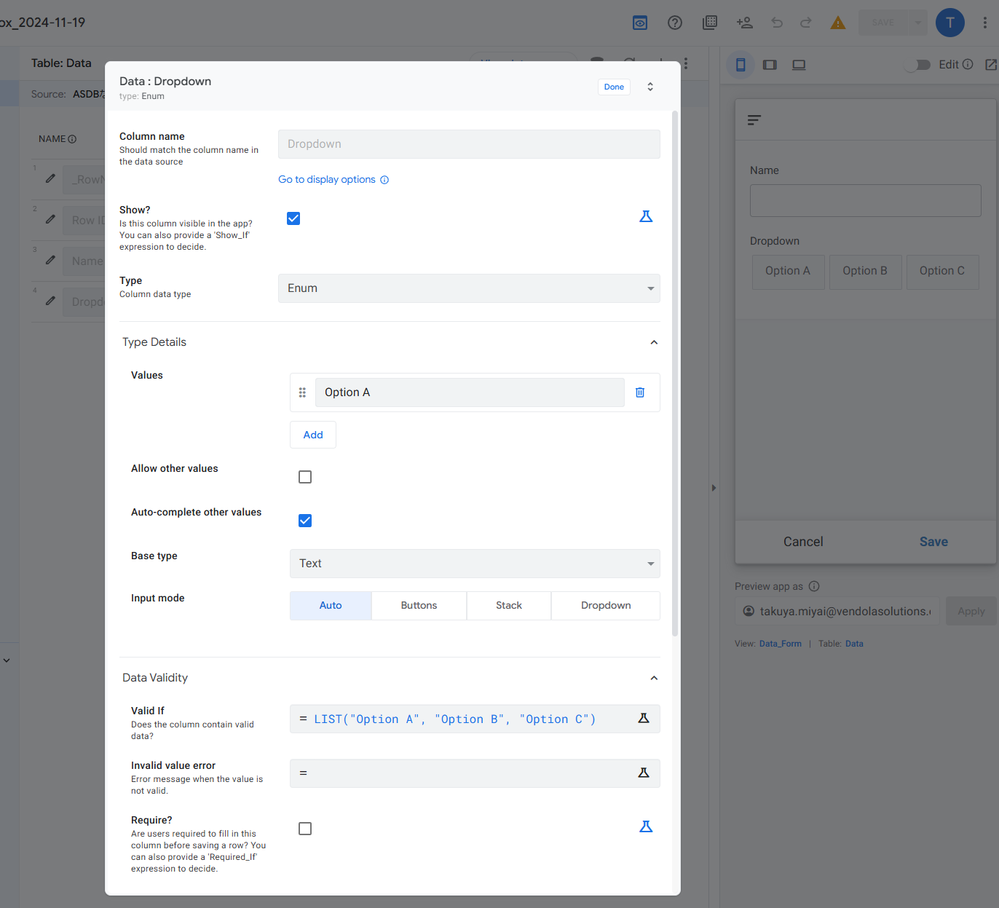Select Auto input mode

coord(331,605)
